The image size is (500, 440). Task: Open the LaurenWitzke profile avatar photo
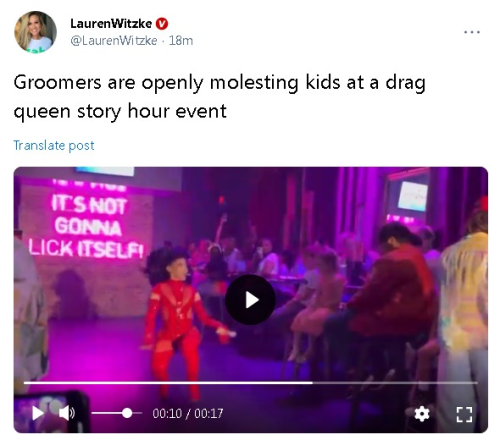[x=35, y=32]
